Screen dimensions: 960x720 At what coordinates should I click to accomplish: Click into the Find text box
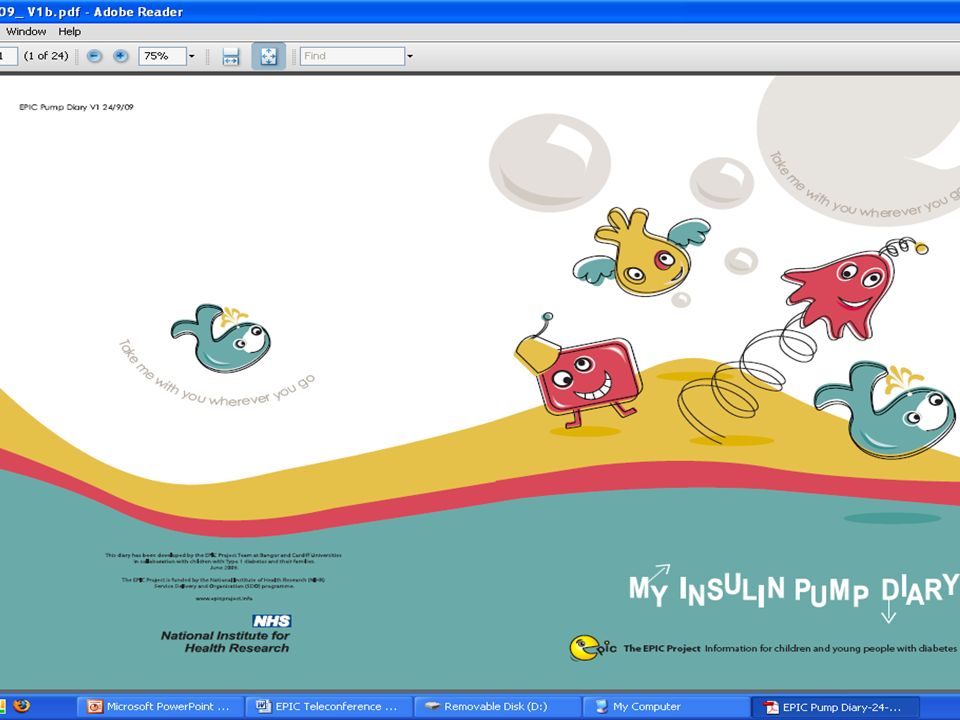click(352, 56)
